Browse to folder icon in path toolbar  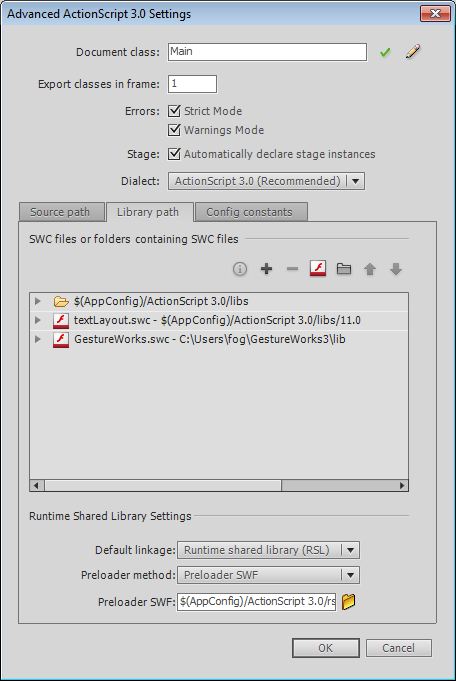click(344, 269)
